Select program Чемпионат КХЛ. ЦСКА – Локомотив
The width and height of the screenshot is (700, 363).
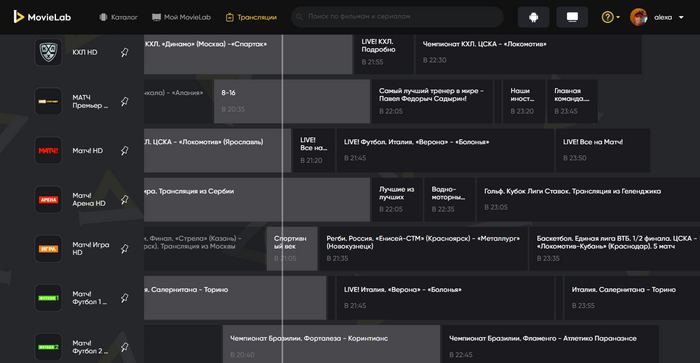(x=529, y=52)
